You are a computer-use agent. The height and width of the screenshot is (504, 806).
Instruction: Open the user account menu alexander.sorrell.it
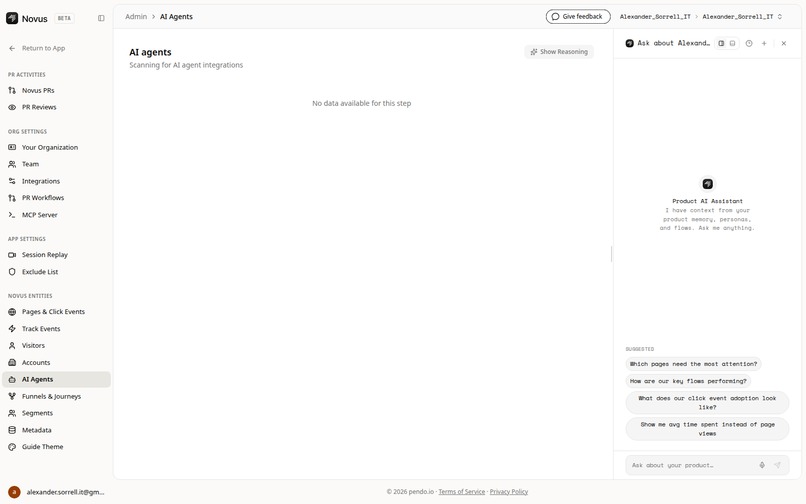[57, 492]
